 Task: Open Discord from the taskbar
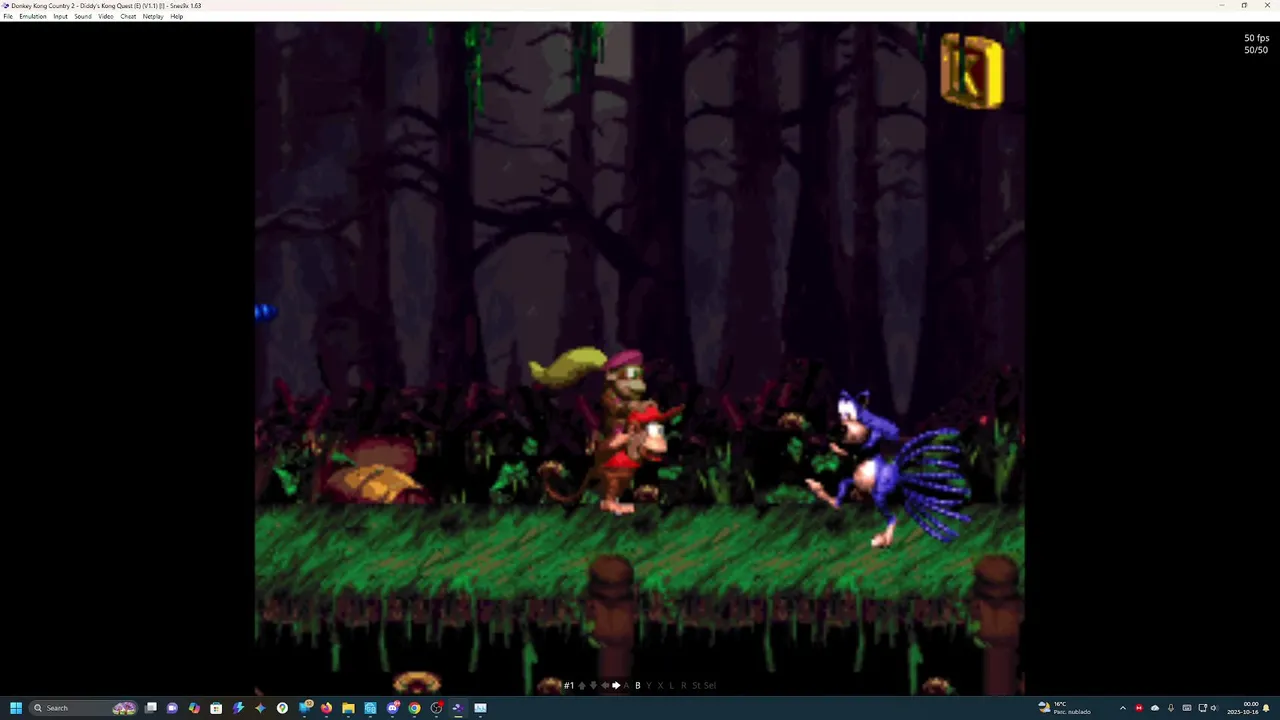click(x=393, y=708)
